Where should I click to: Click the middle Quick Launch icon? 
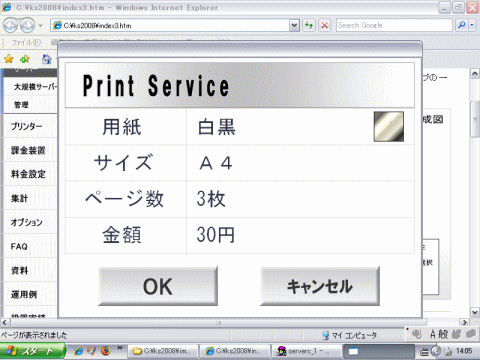click(x=92, y=351)
